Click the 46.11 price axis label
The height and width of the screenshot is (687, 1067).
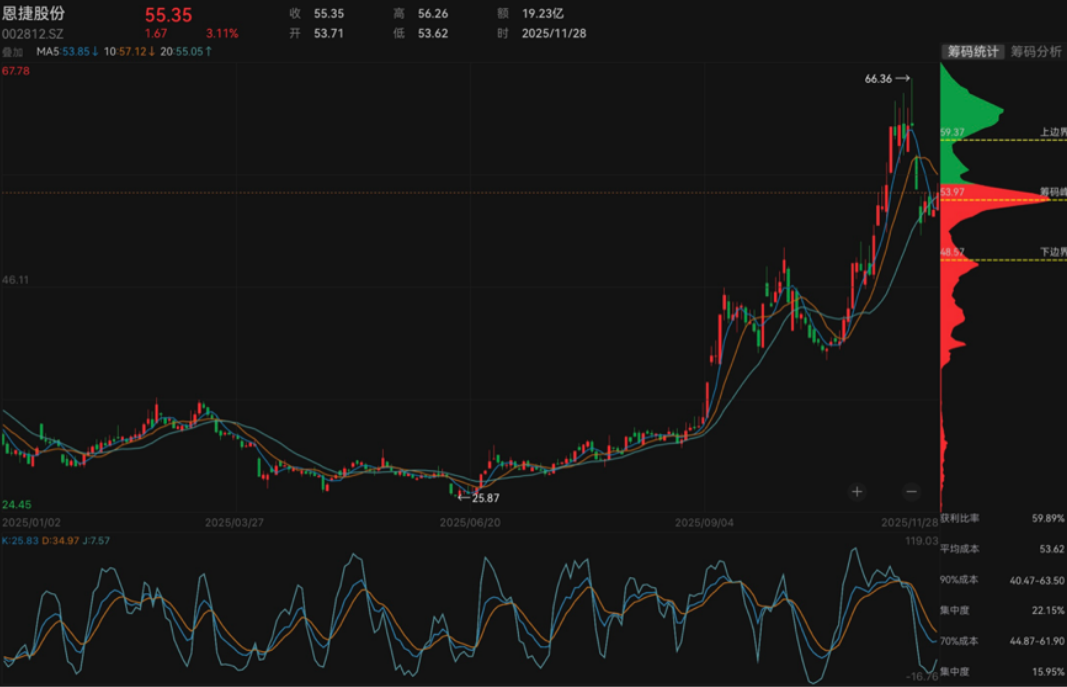click(15, 280)
